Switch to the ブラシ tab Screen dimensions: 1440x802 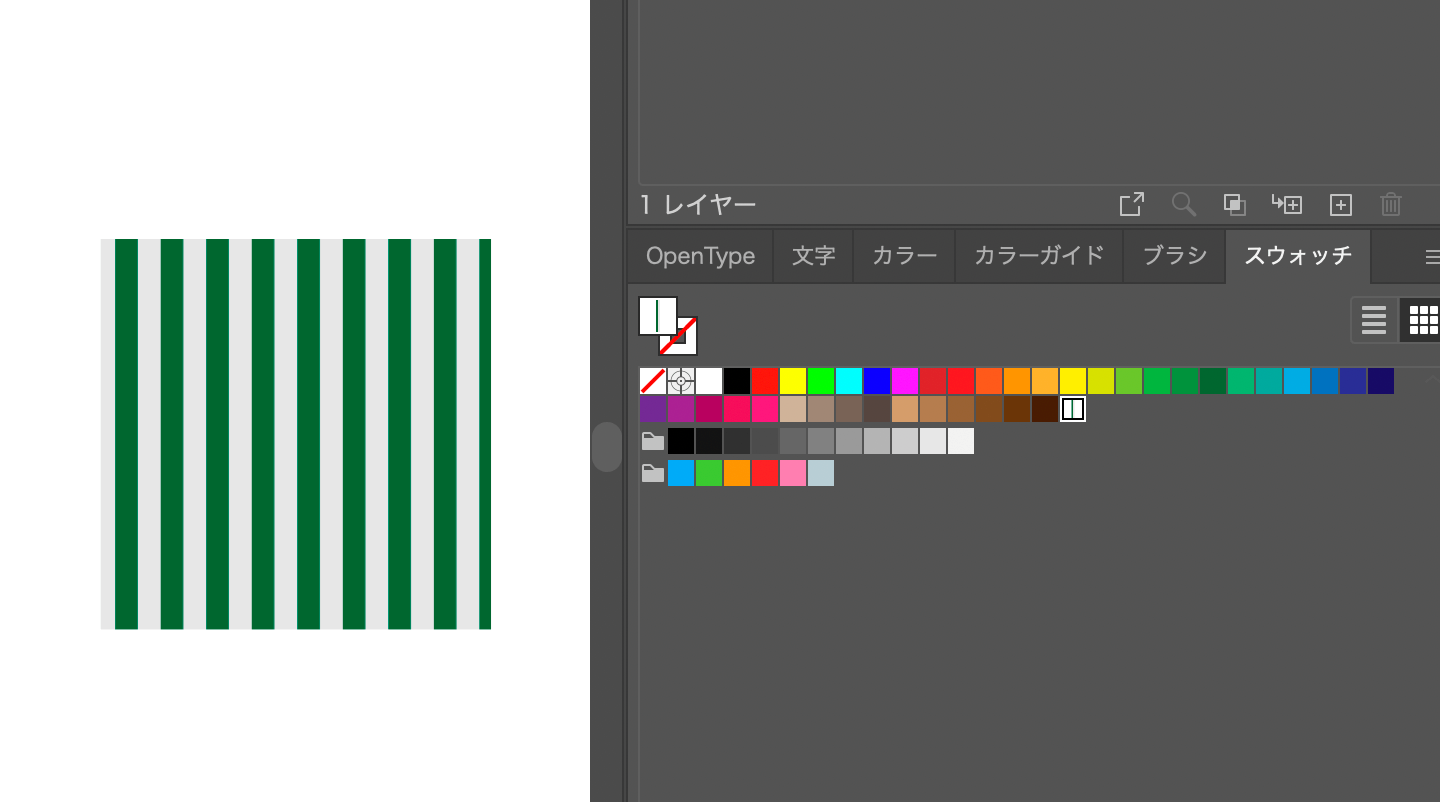click(1175, 256)
